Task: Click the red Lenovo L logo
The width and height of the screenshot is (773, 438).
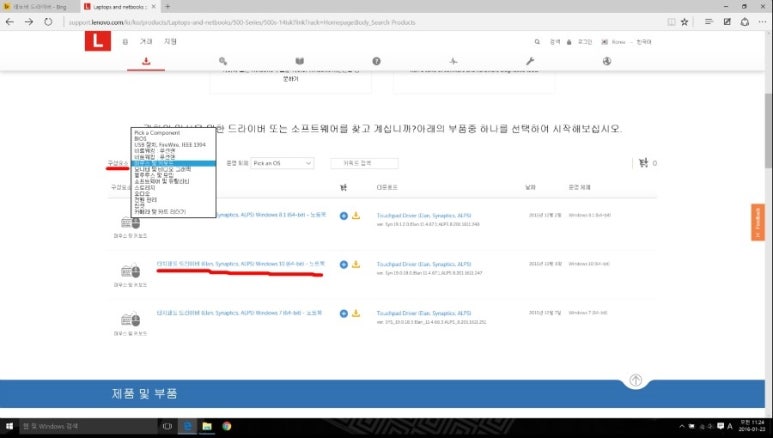Action: (x=98, y=41)
